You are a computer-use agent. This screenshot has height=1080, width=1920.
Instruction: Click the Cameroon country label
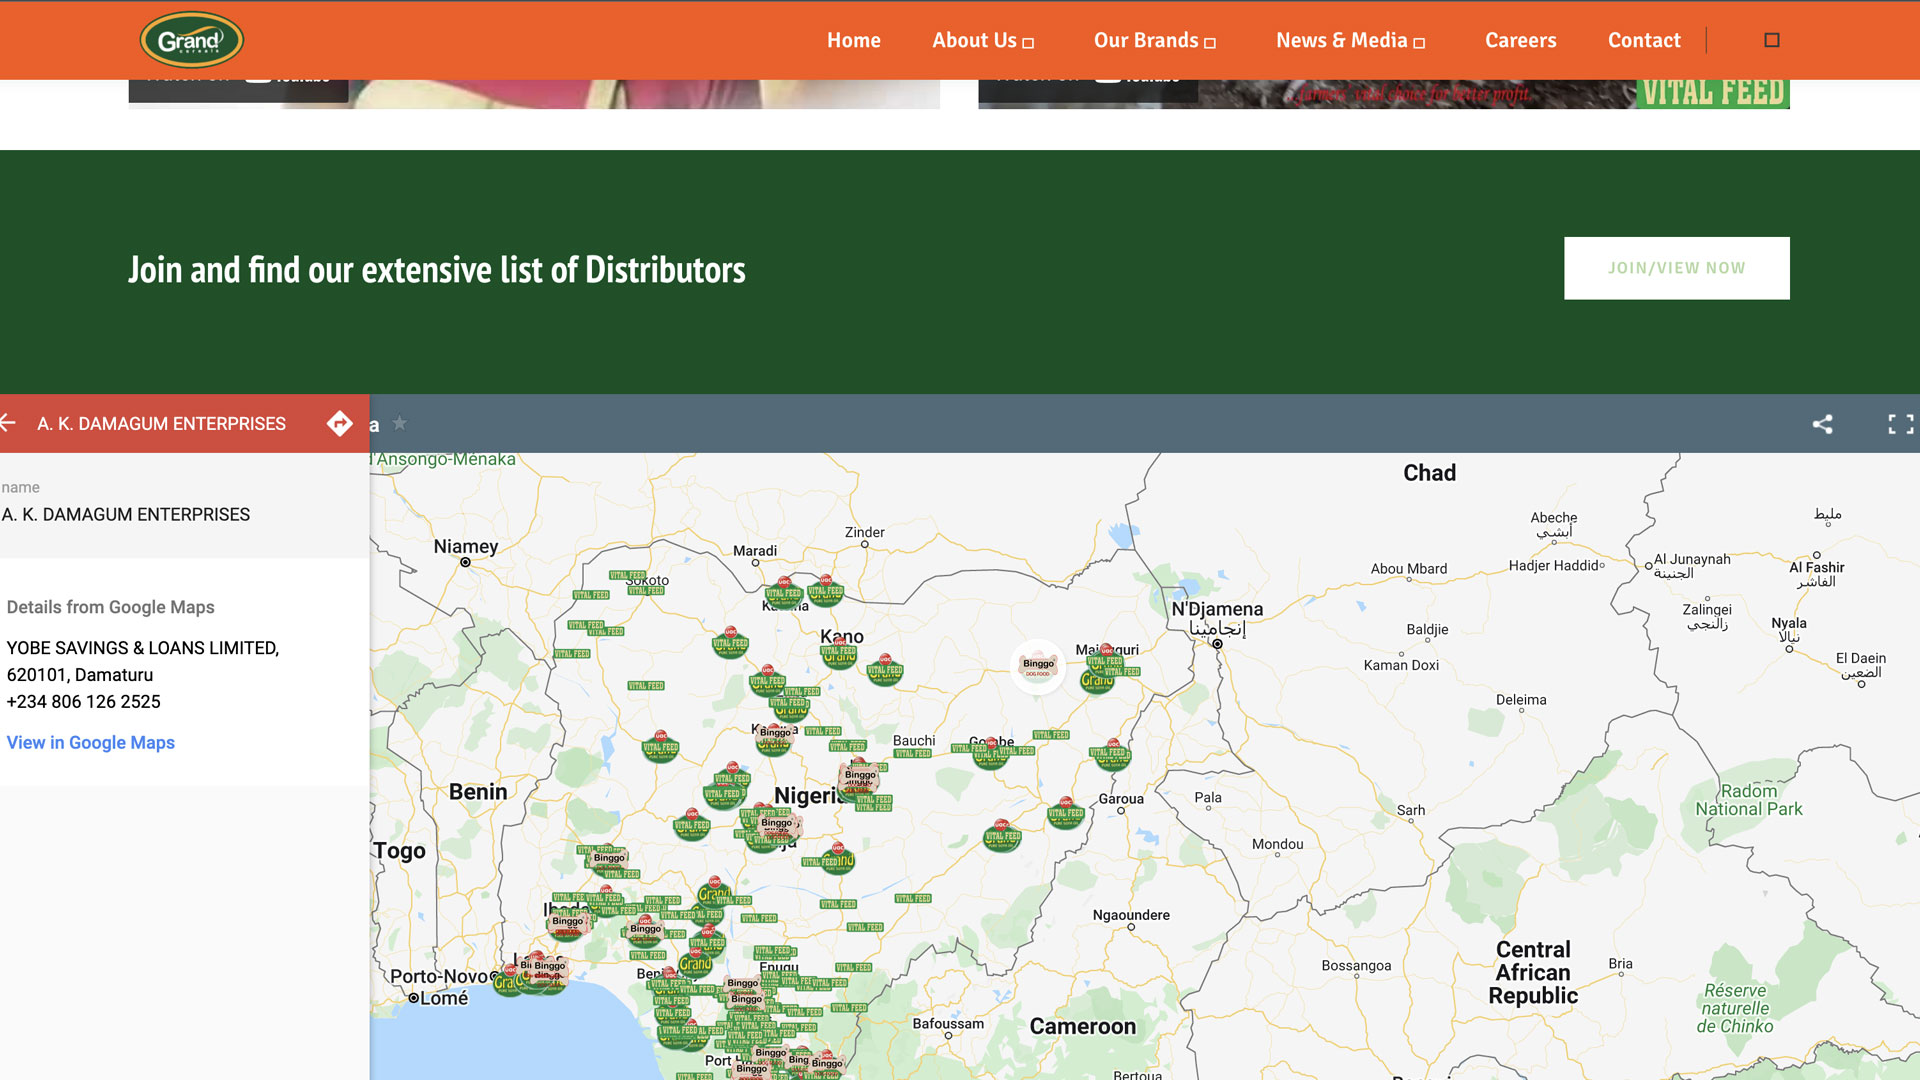pos(1083,1026)
